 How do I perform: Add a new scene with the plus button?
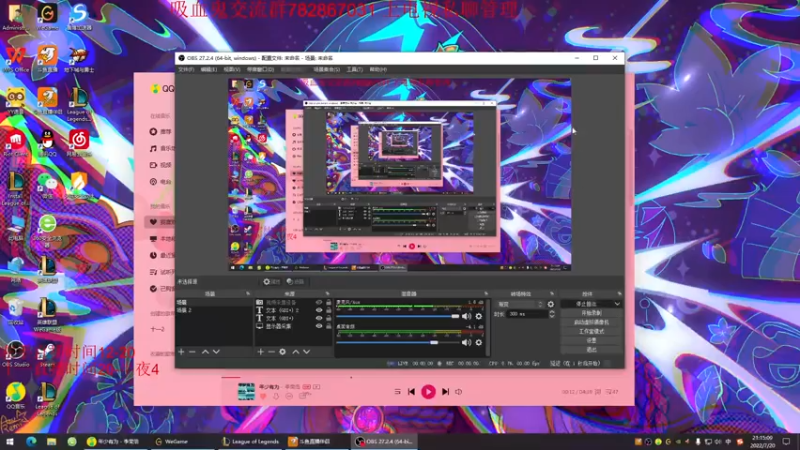pyautogui.click(x=181, y=352)
